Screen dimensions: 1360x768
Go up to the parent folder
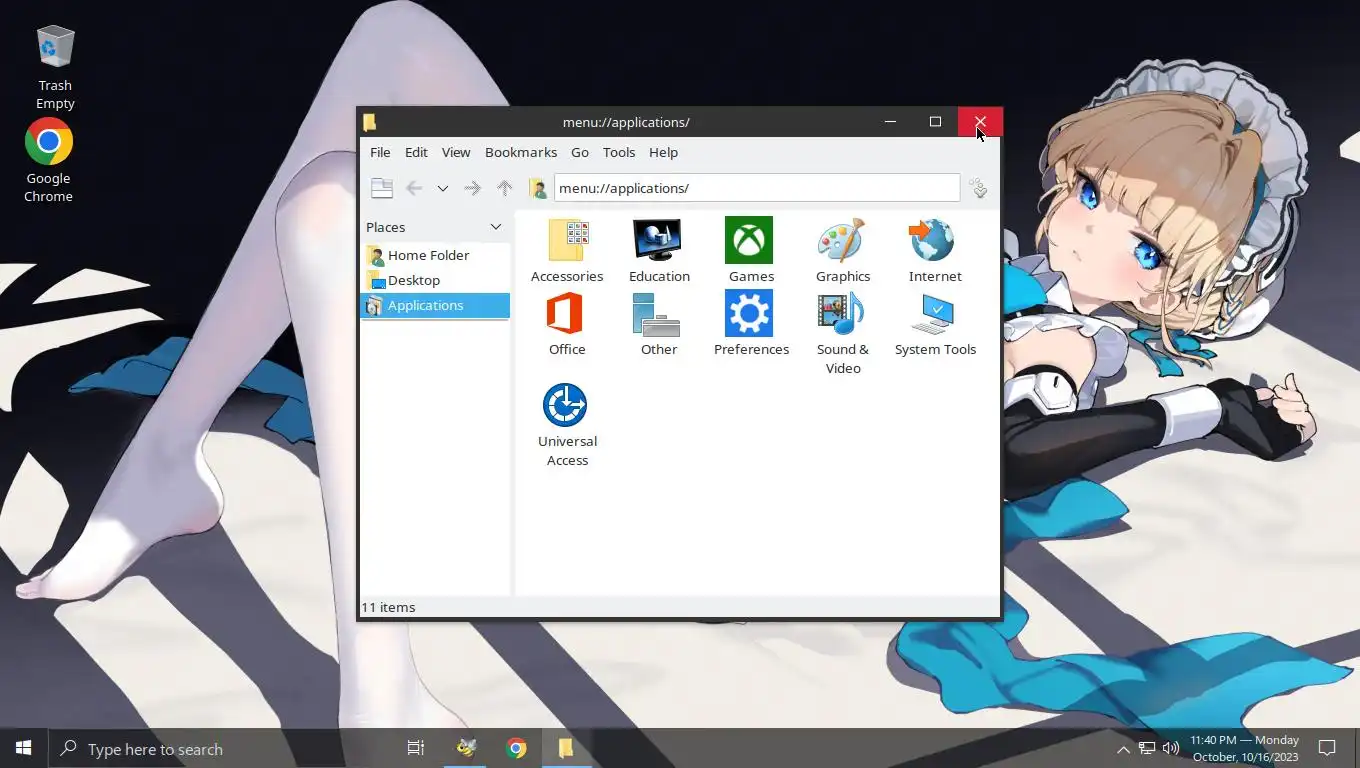(x=505, y=188)
